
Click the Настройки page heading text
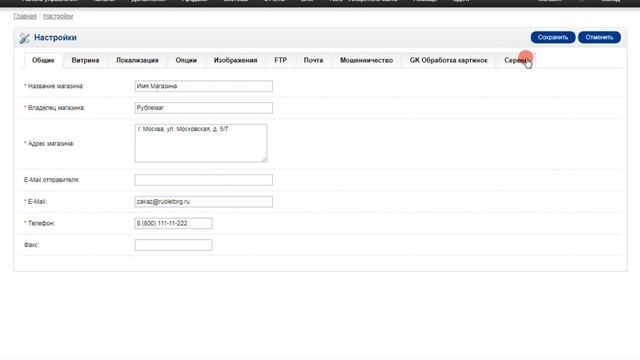tap(55, 38)
